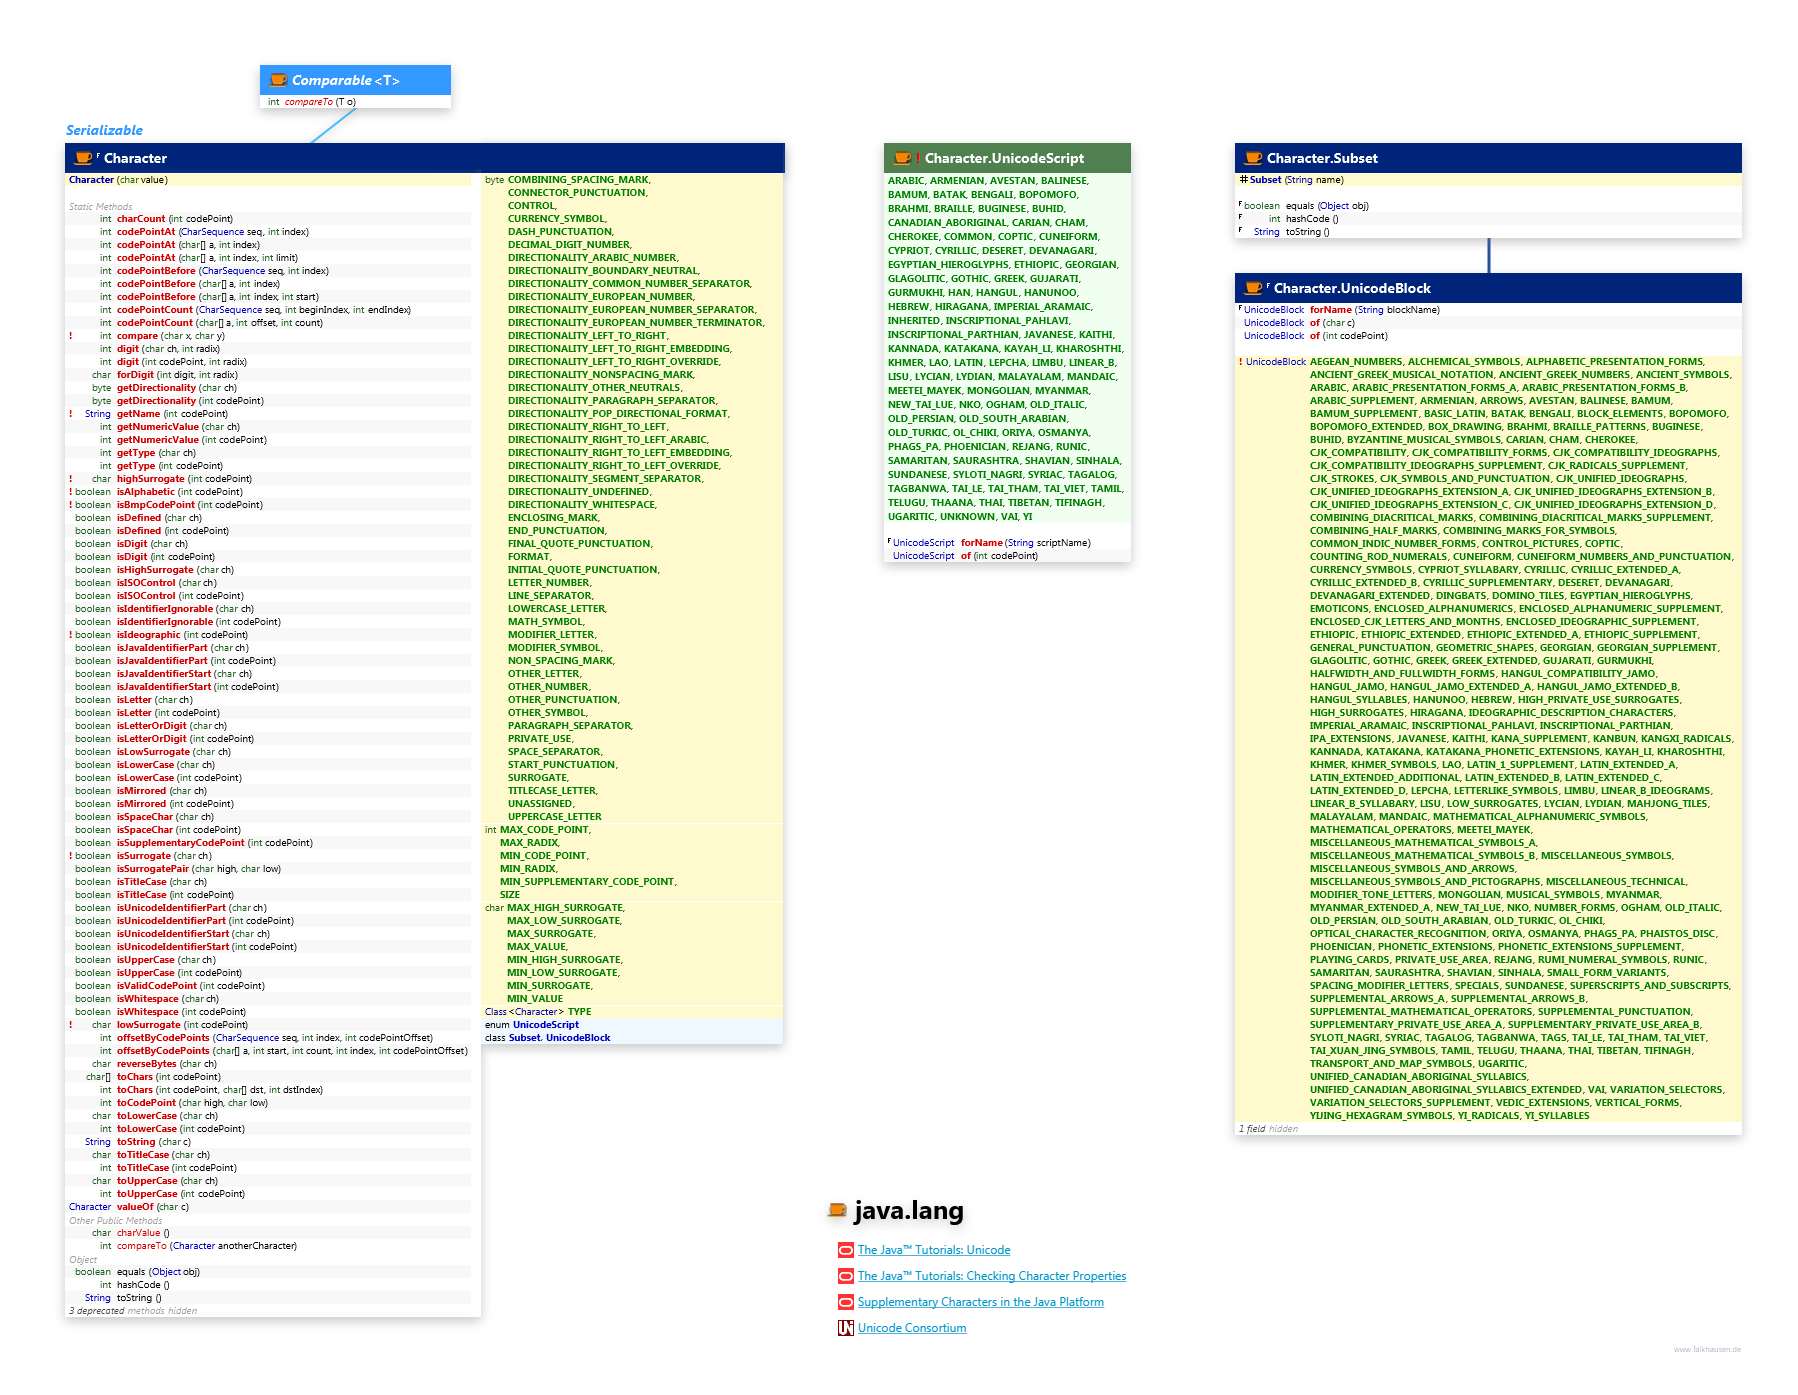This screenshot has width=1798, height=1395.
Task: Select UnicodeScript forName (String scriptName)
Action: coord(992,543)
